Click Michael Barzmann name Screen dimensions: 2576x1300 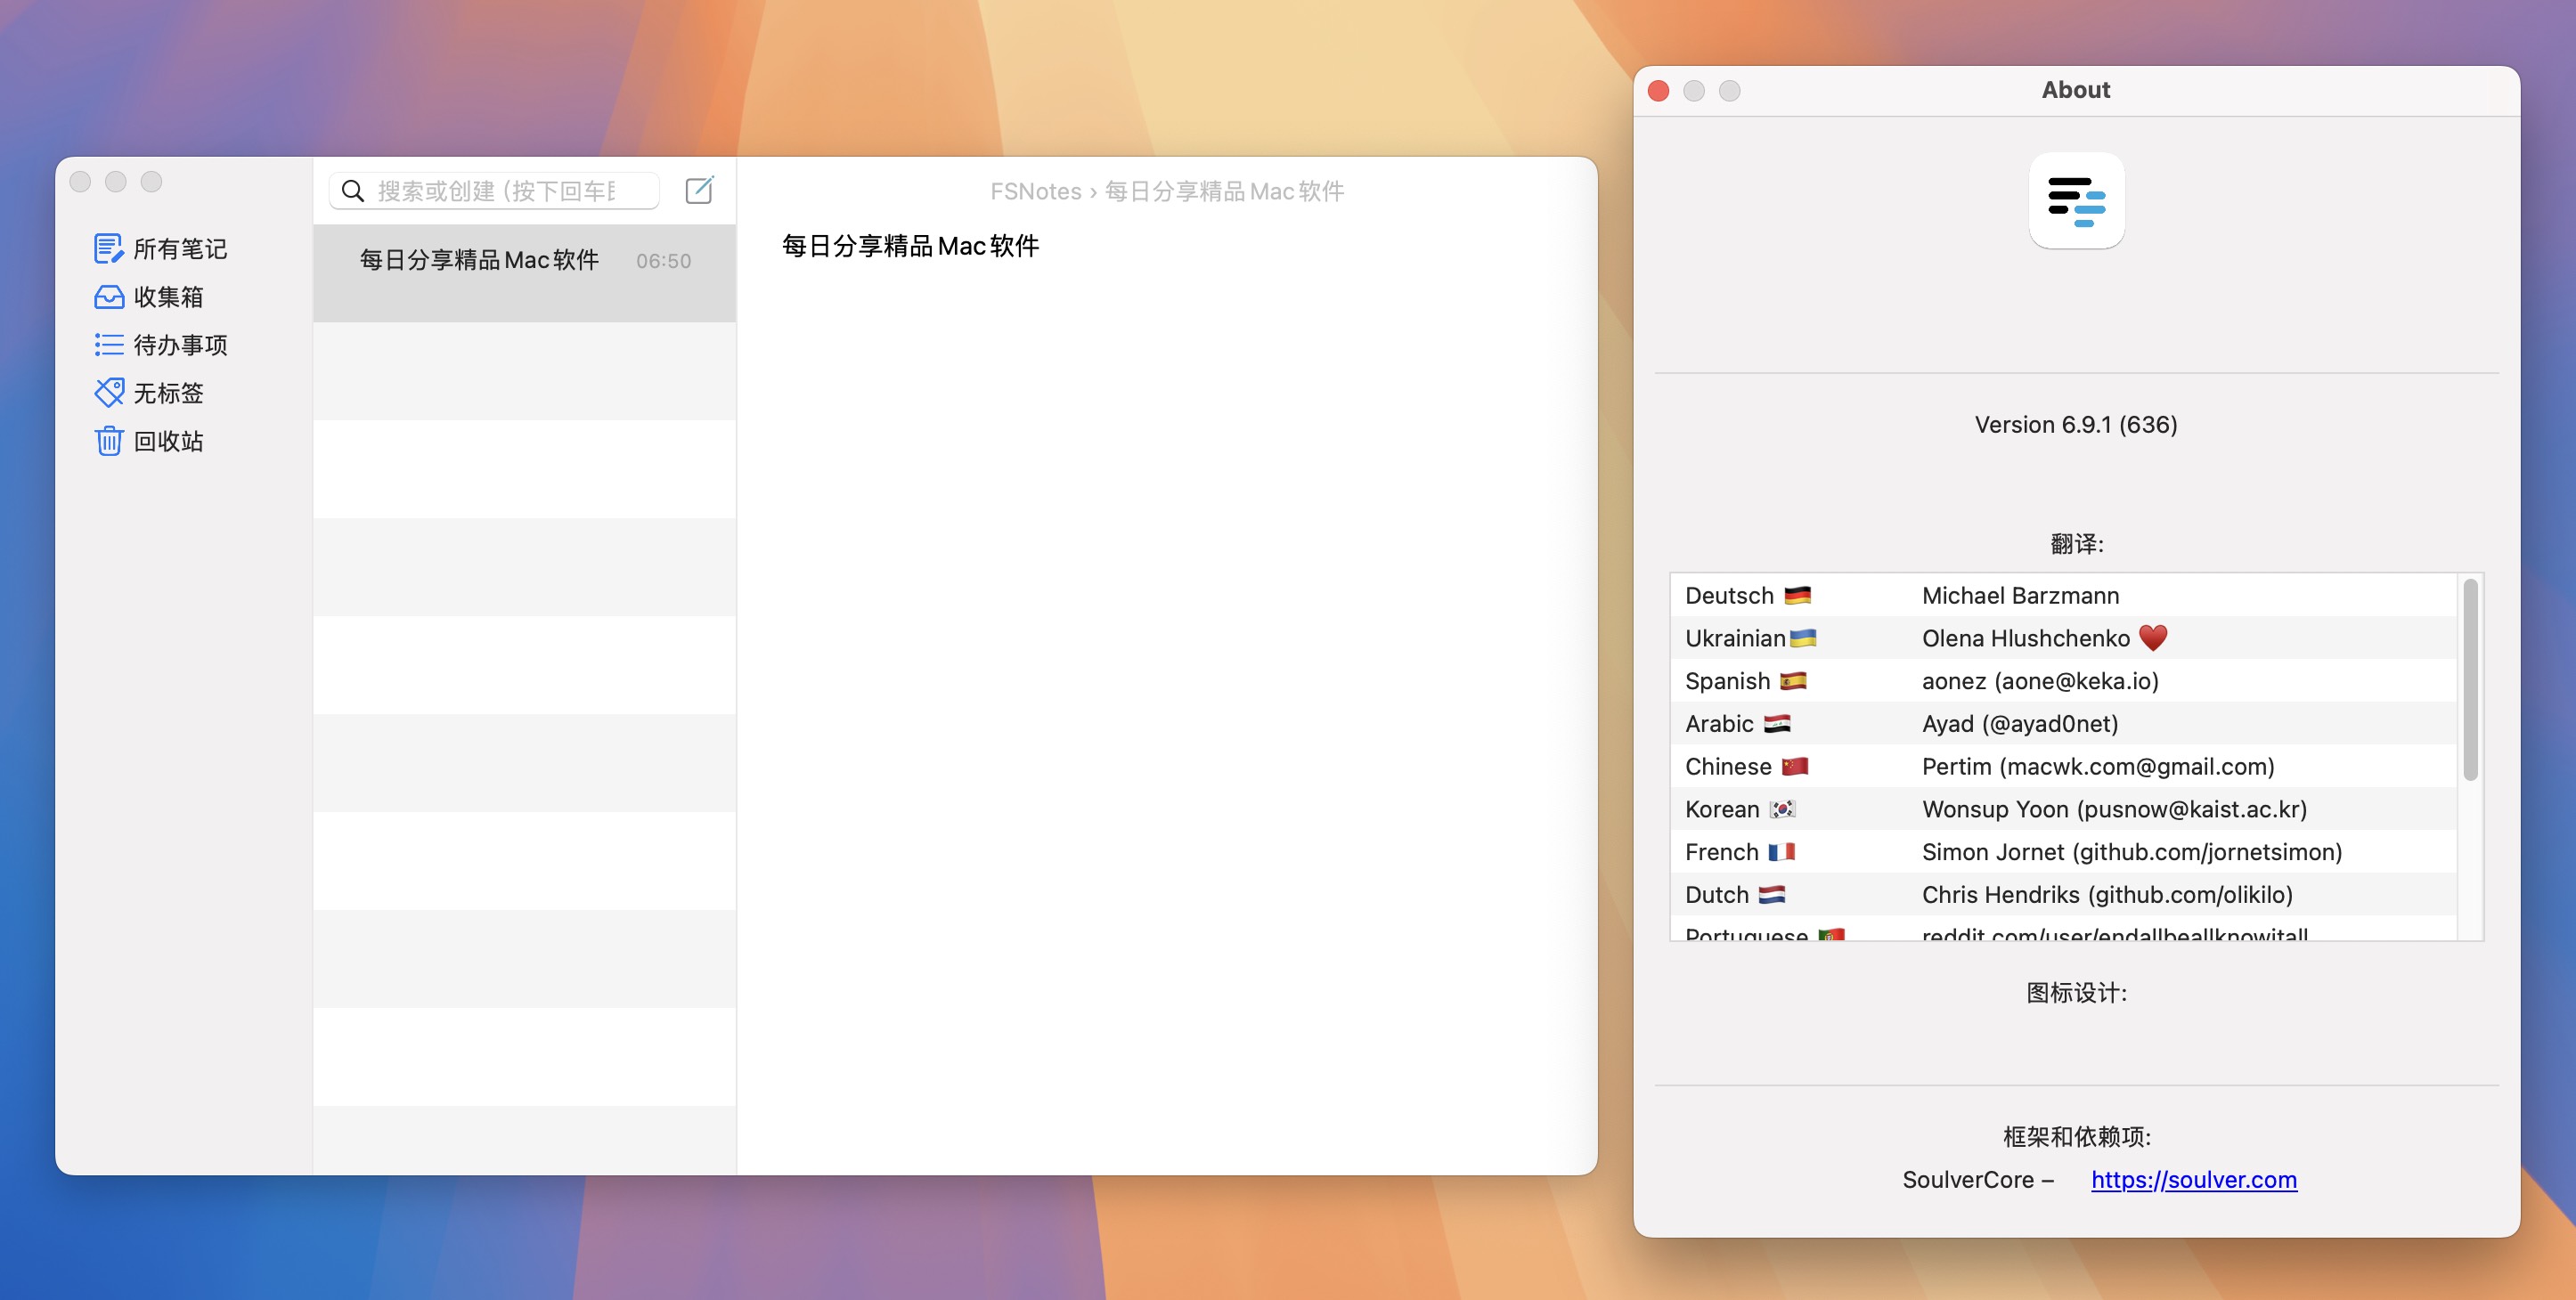point(2020,596)
